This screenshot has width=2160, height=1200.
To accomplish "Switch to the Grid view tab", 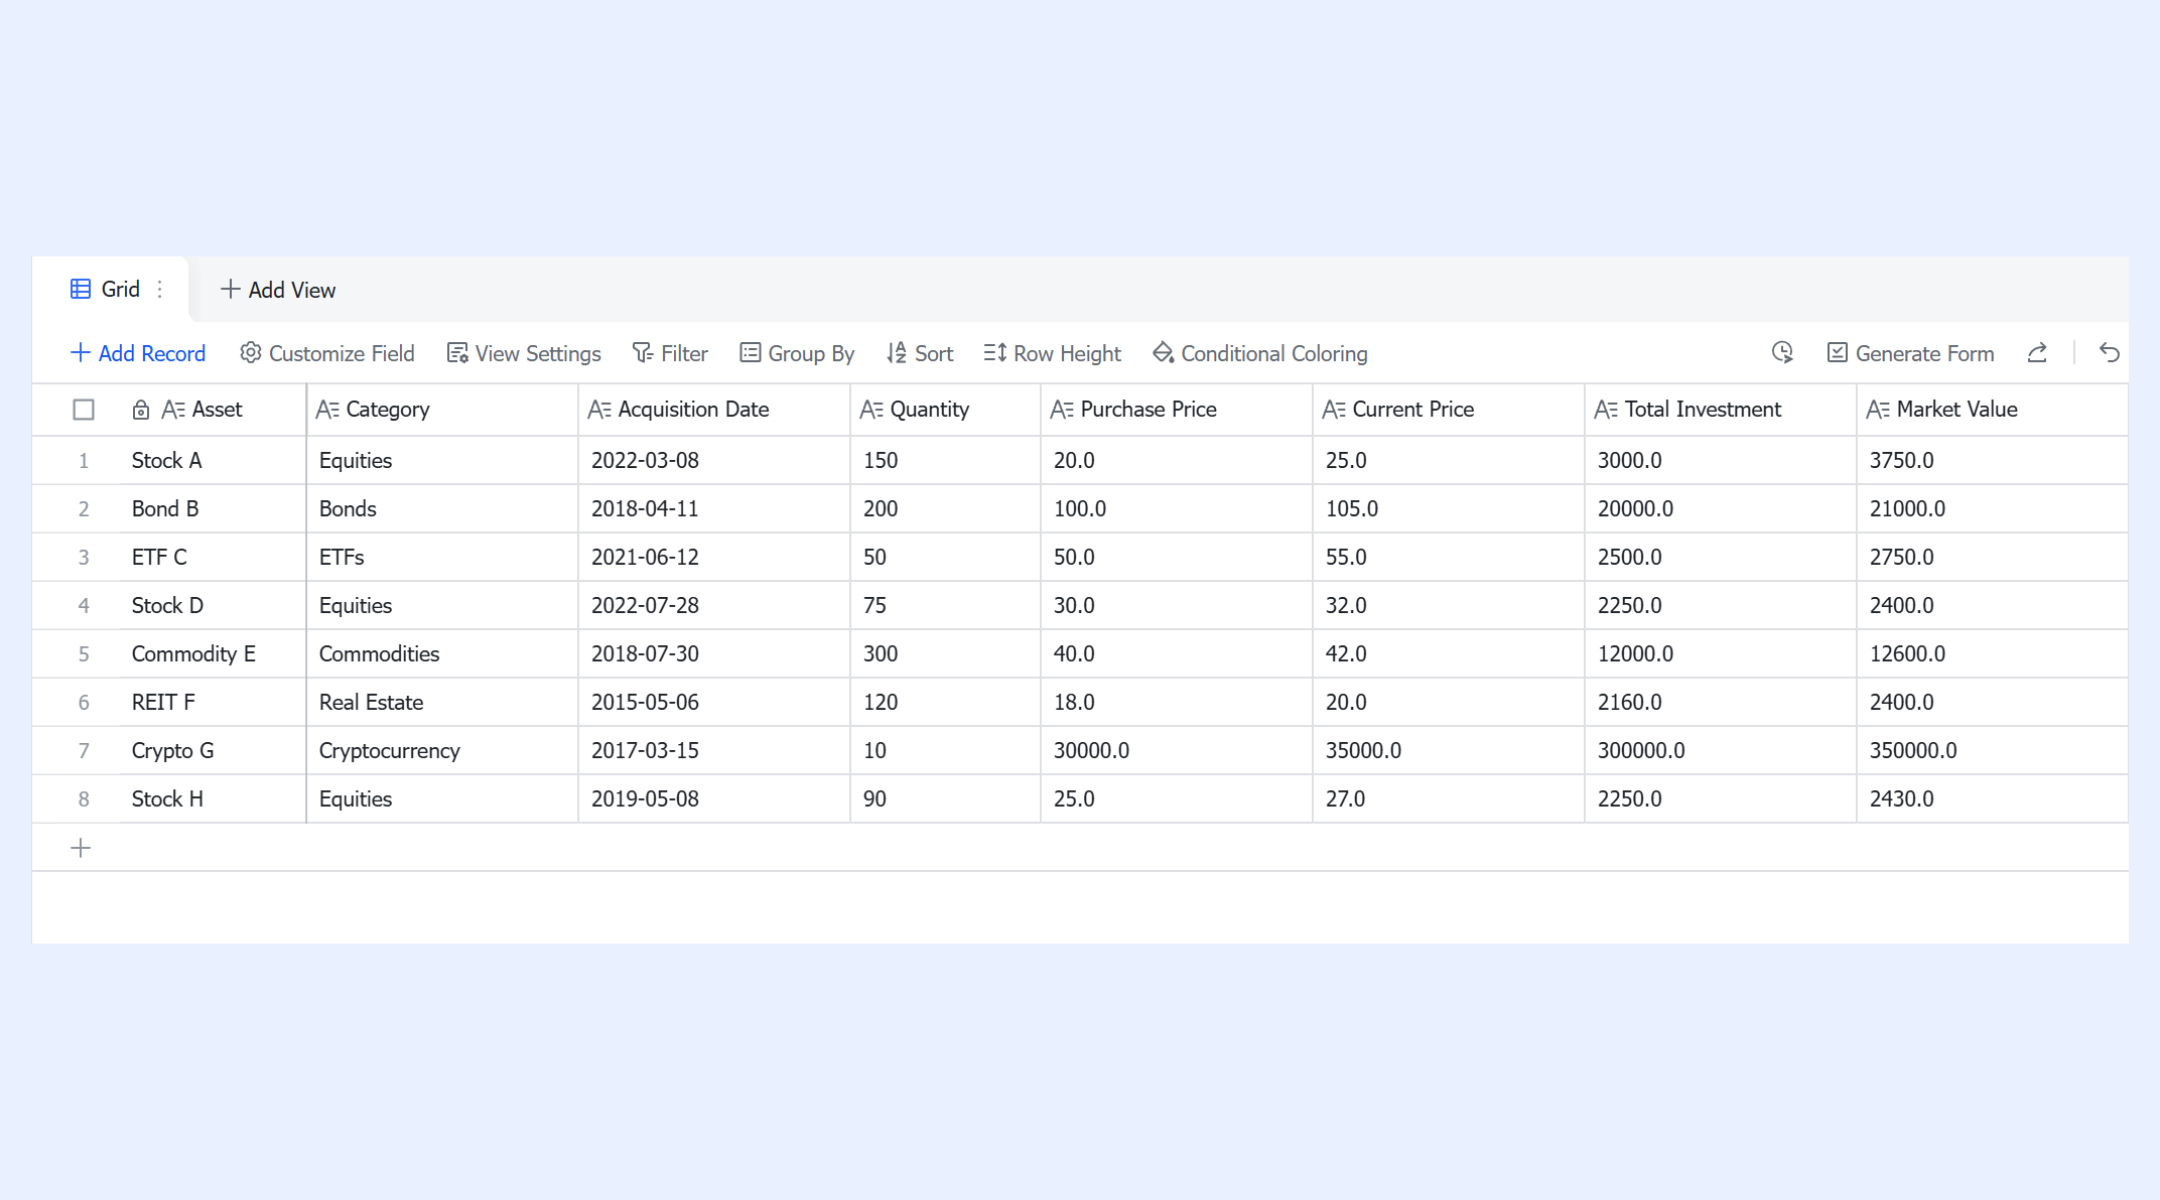I will pos(110,289).
